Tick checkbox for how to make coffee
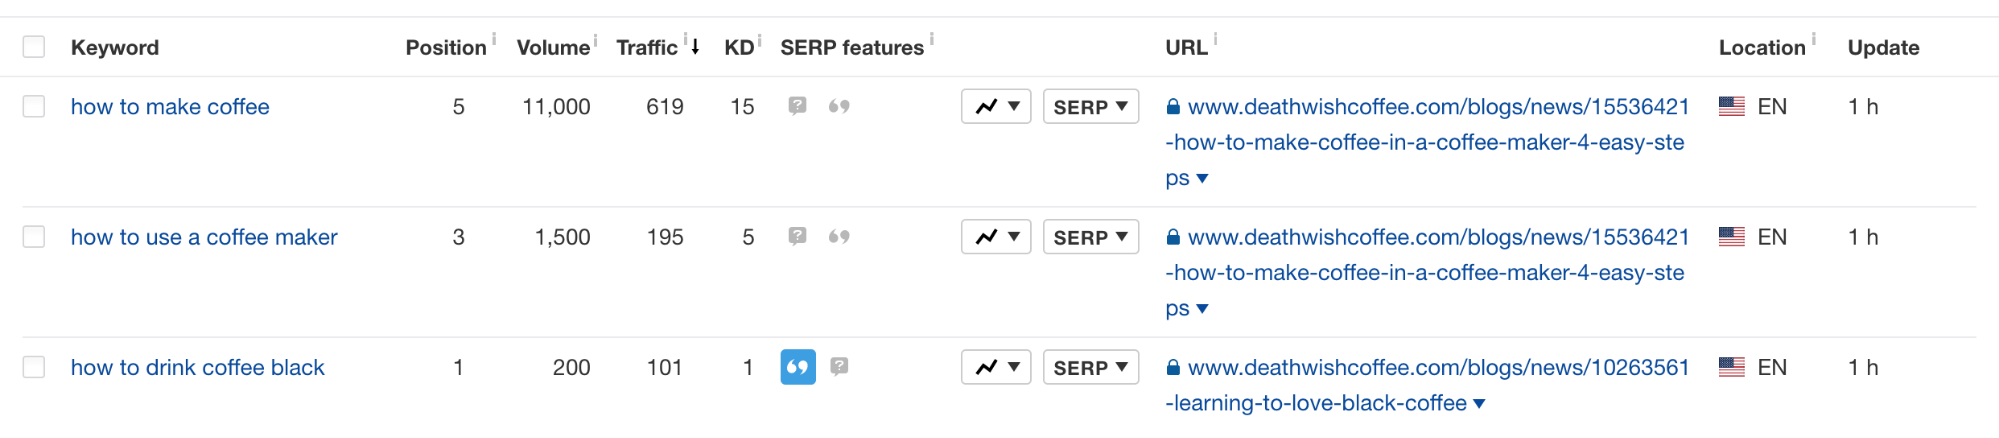The height and width of the screenshot is (438, 1999). click(x=34, y=106)
